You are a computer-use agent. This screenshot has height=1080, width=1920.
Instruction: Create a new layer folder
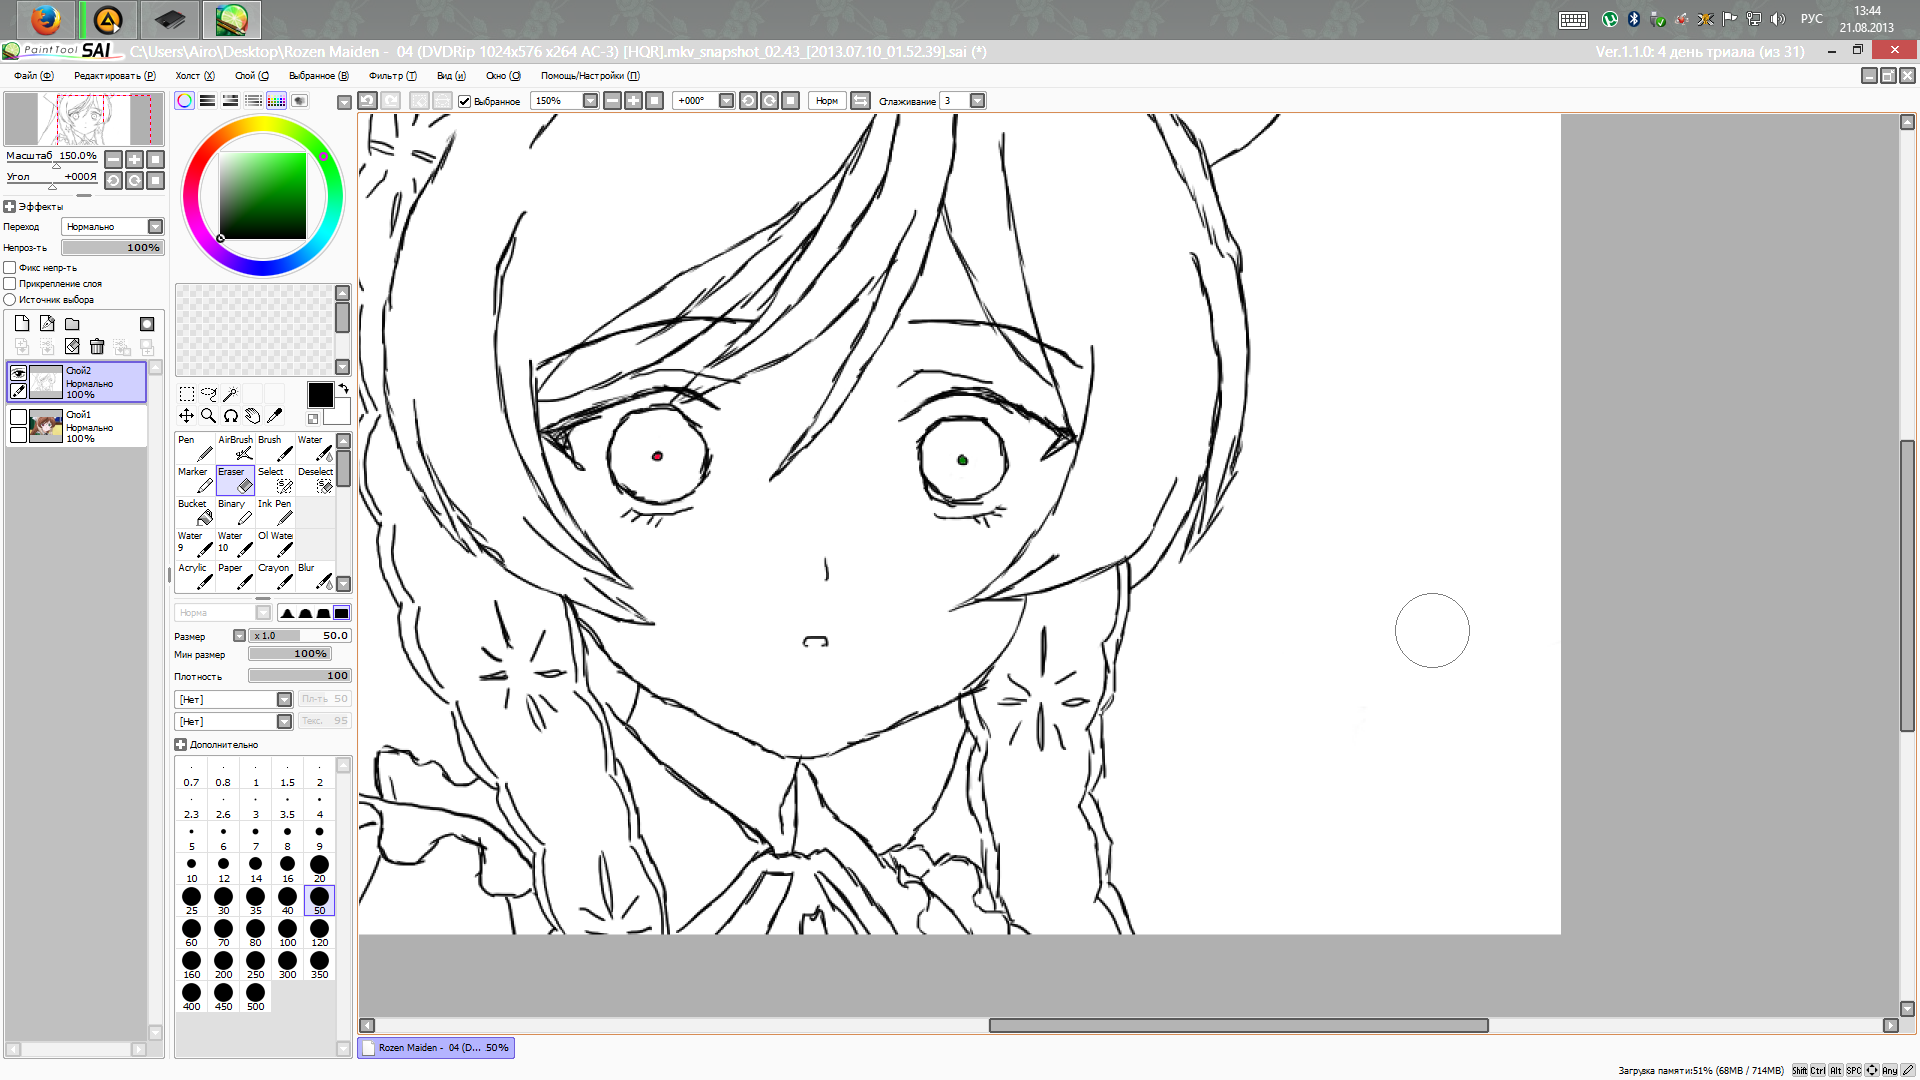pyautogui.click(x=72, y=324)
